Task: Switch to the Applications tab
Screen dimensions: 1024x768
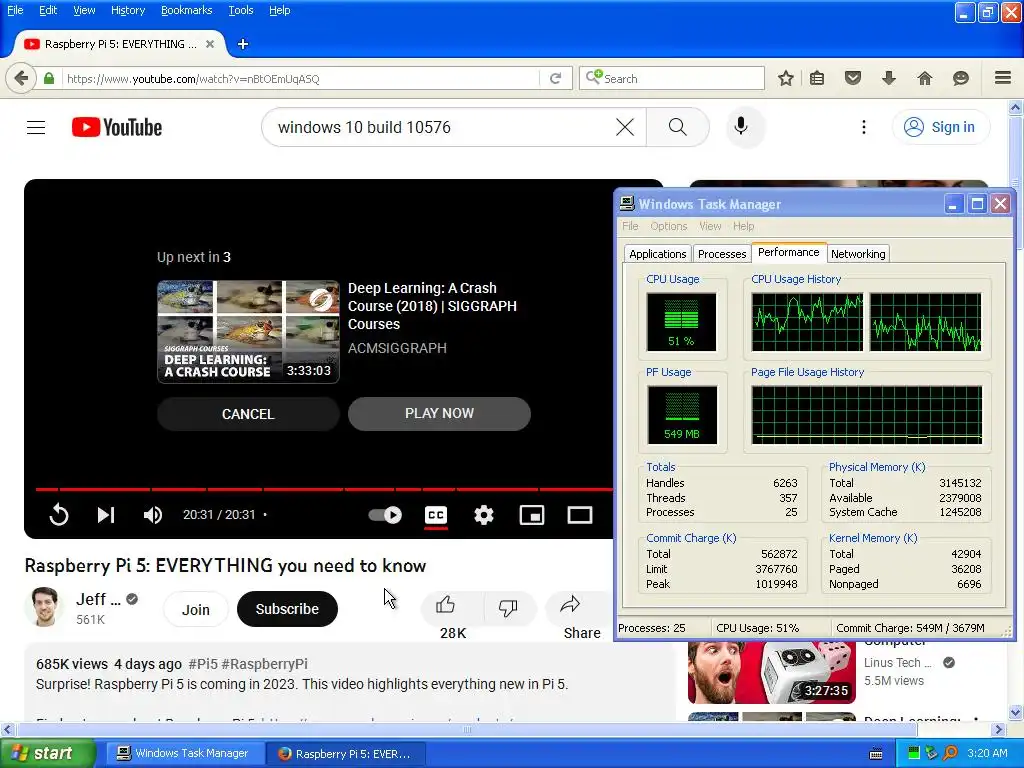Action: pos(658,254)
